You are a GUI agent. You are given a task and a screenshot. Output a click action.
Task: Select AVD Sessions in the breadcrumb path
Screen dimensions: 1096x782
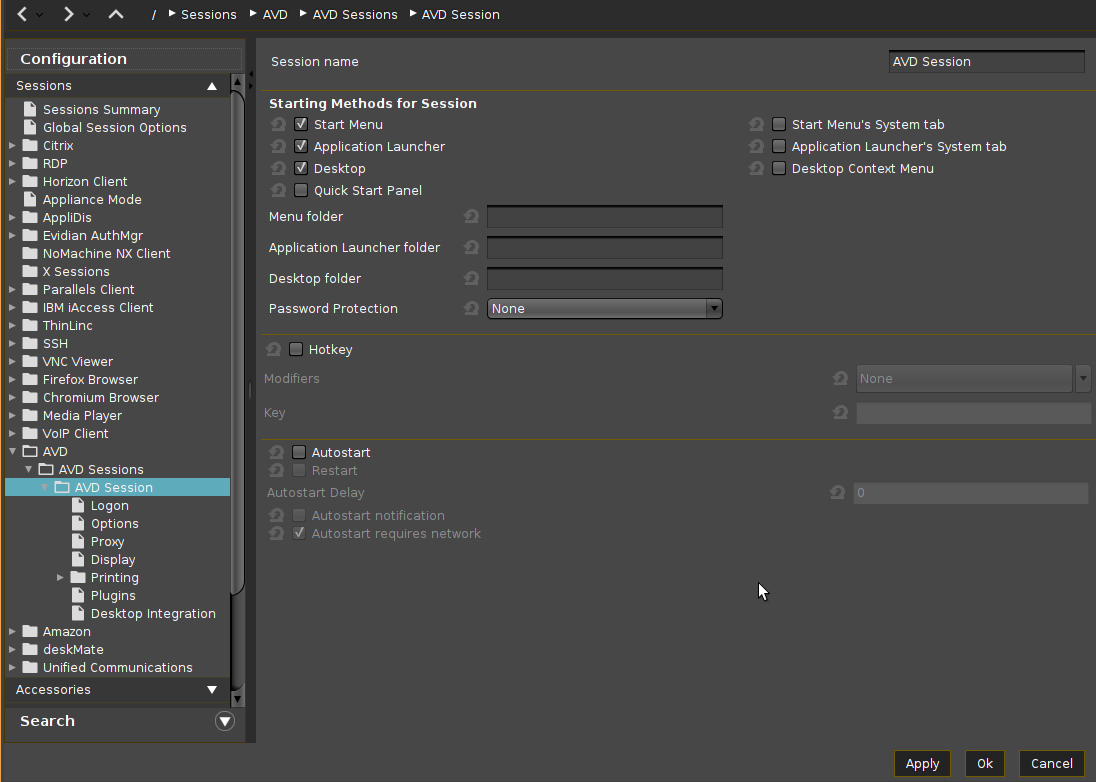click(x=354, y=15)
